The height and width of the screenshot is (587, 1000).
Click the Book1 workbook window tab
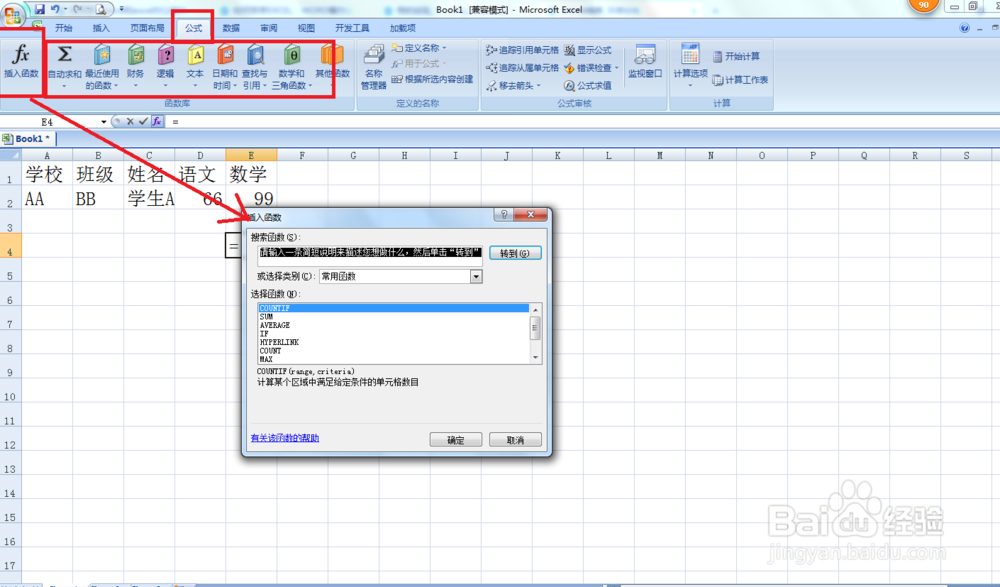29,138
